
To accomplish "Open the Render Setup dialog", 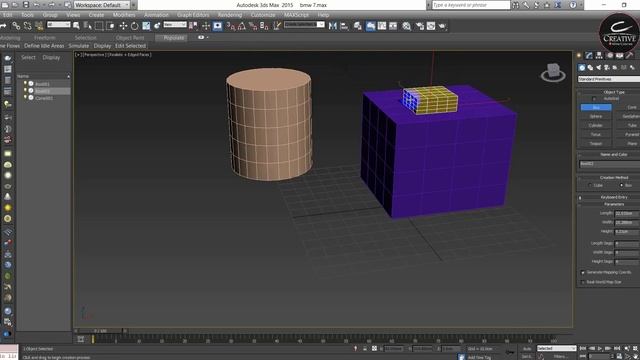I will [420, 26].
